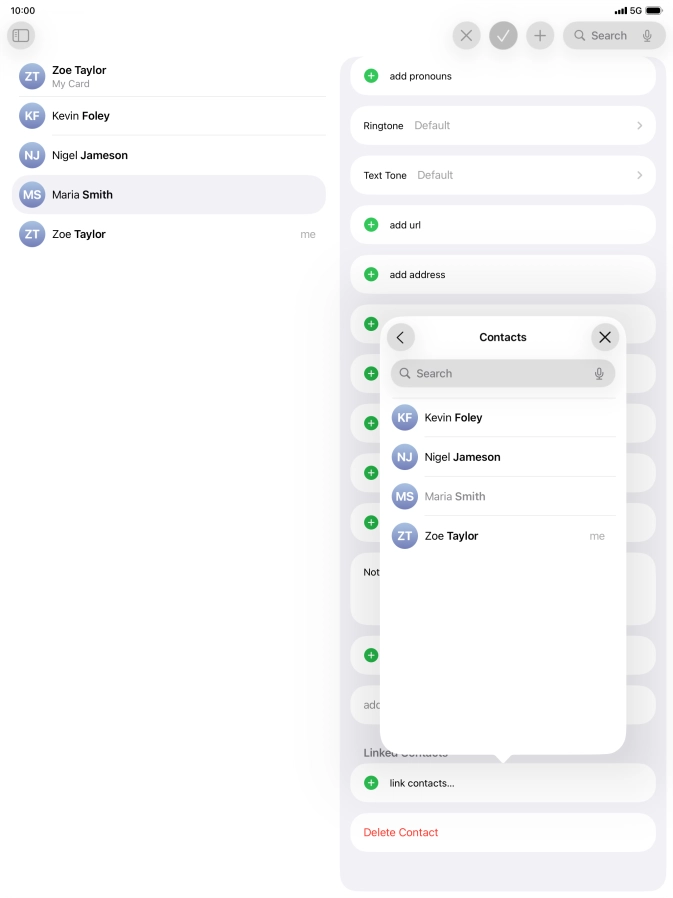Tap green plus beside add pronouns
Image resolution: width=673 pixels, height=898 pixels.
pos(371,76)
